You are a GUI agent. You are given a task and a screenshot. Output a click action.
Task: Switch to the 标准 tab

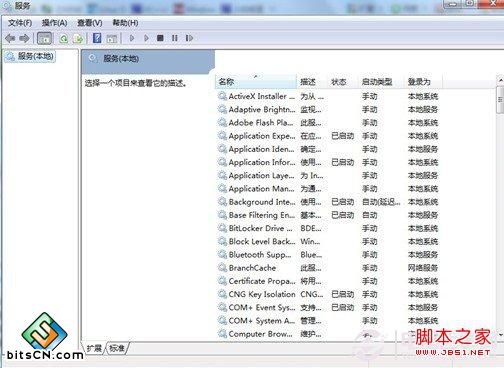117,348
